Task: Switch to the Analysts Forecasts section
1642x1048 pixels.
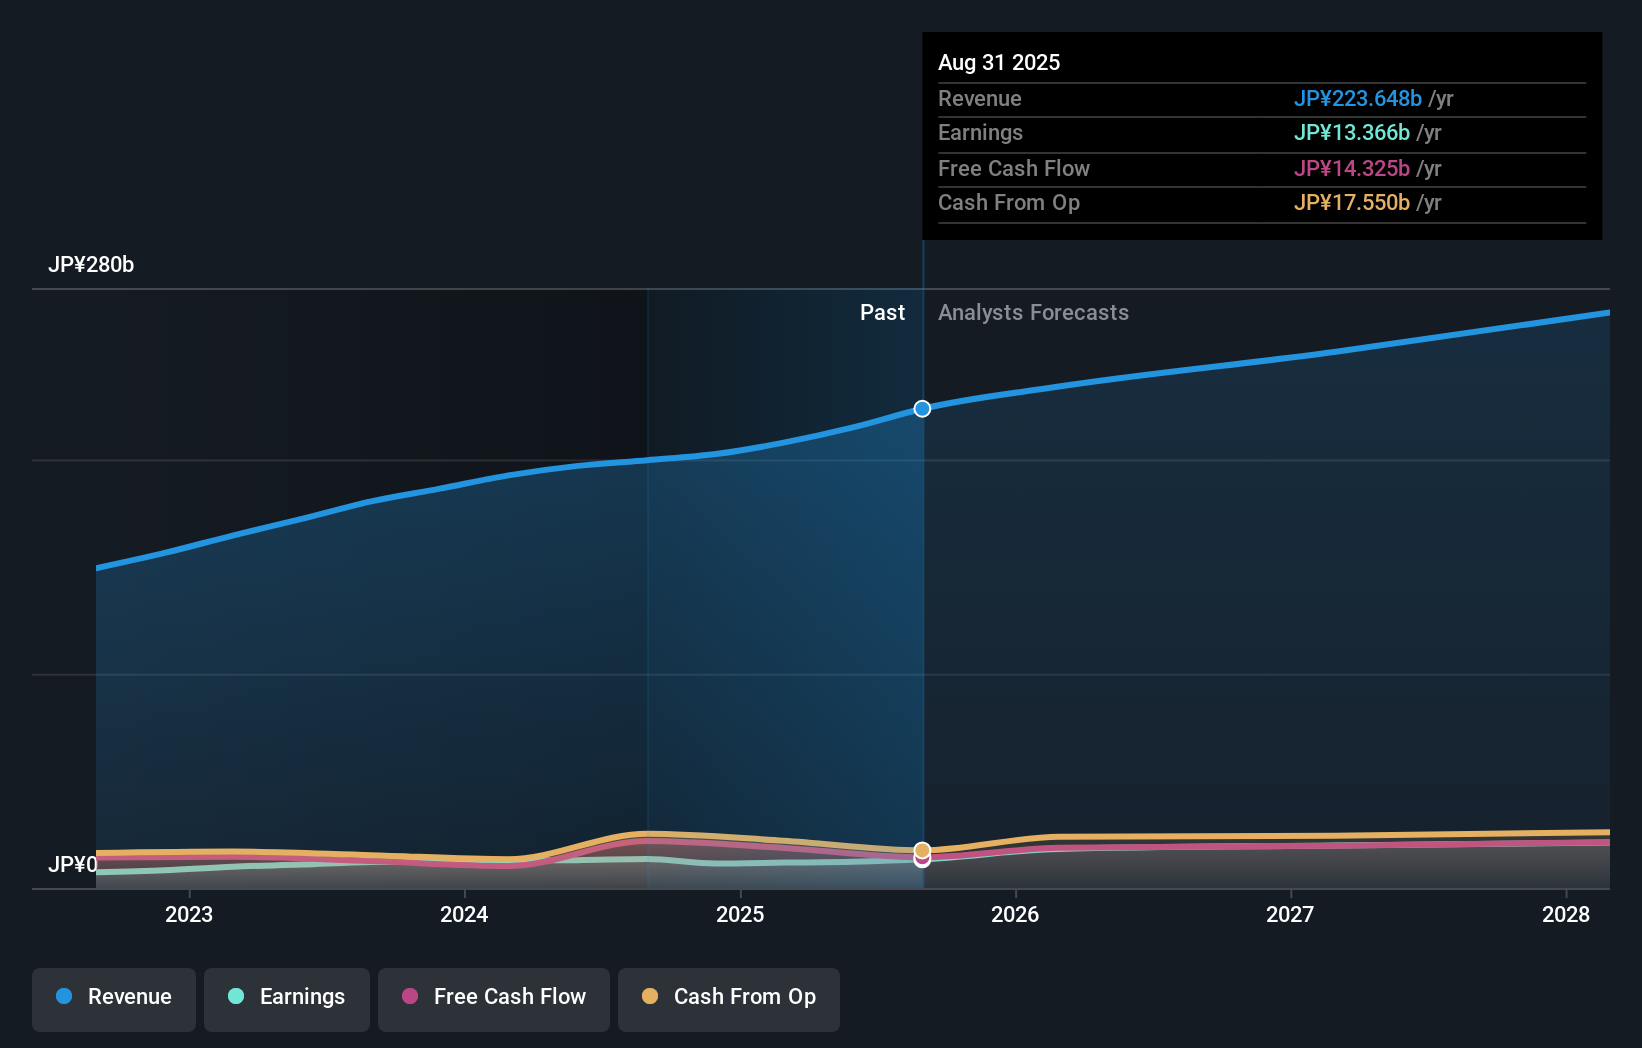Action: [x=1033, y=312]
